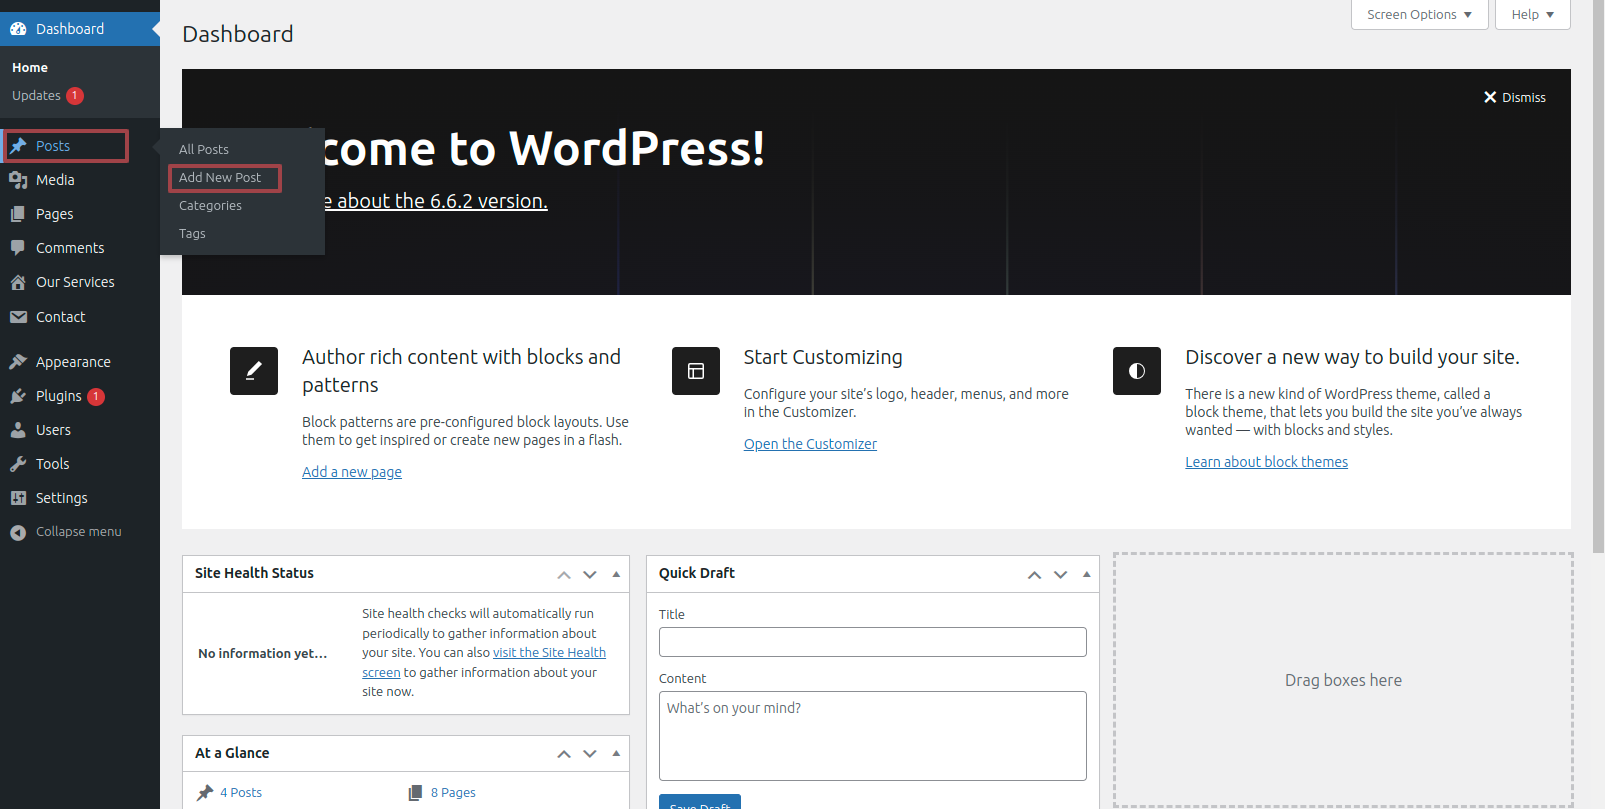Open the Customizer link
The width and height of the screenshot is (1605, 809).
810,444
